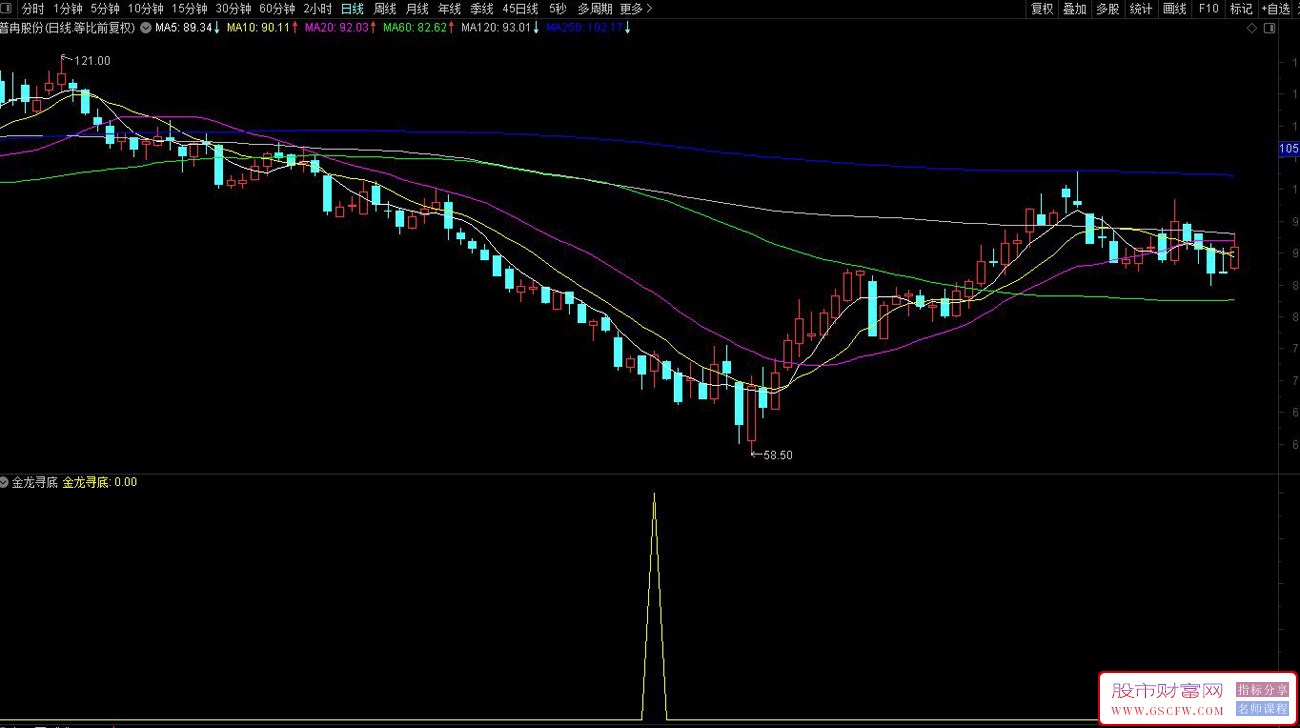Click the 标记 mark button
This screenshot has width=1300, height=728.
pos(1241,8)
